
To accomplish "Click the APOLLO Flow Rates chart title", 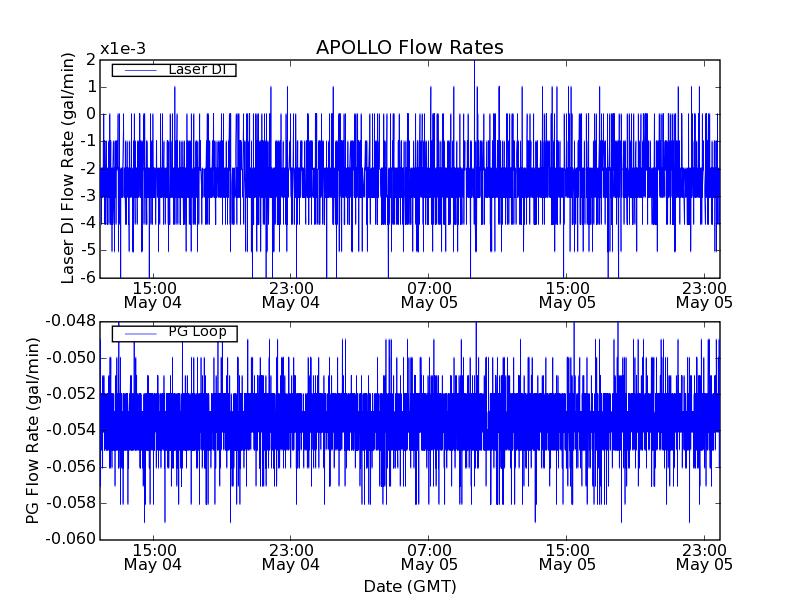I will point(409,48).
